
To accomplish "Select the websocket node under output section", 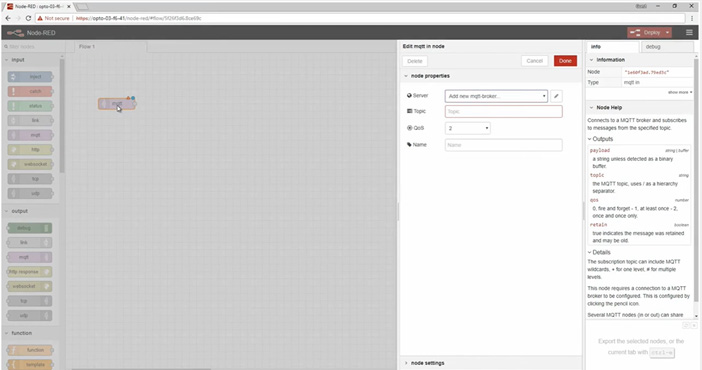I will 30,286.
